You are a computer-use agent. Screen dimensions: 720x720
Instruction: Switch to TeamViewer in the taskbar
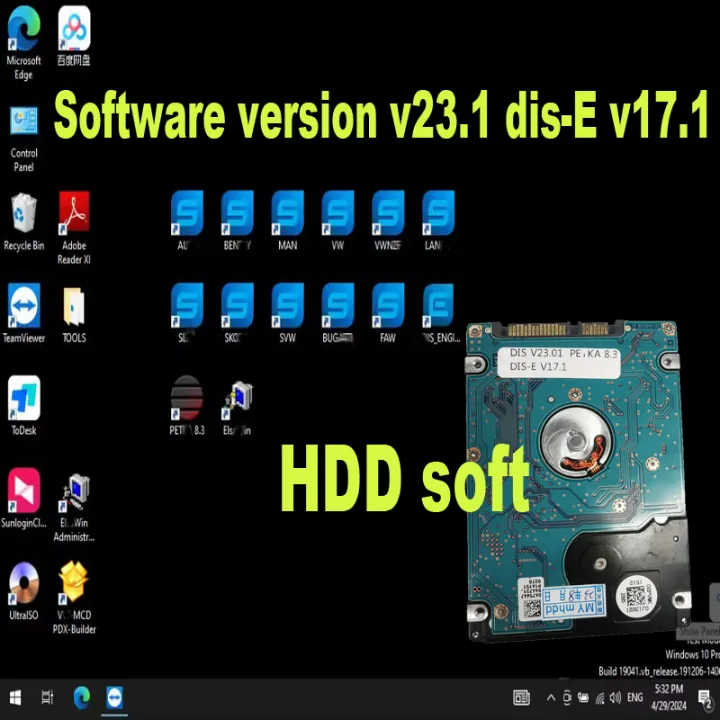114,698
